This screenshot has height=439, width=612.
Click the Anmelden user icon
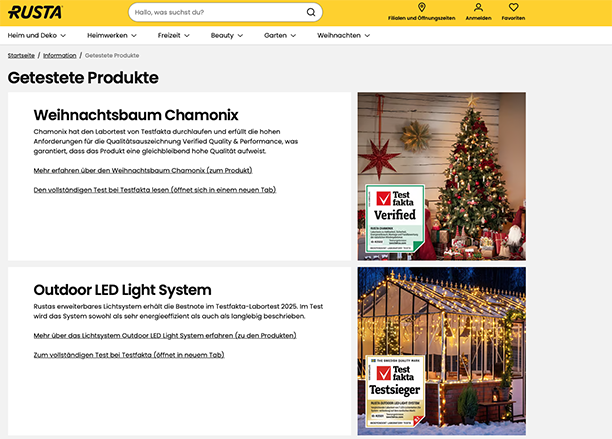click(478, 8)
